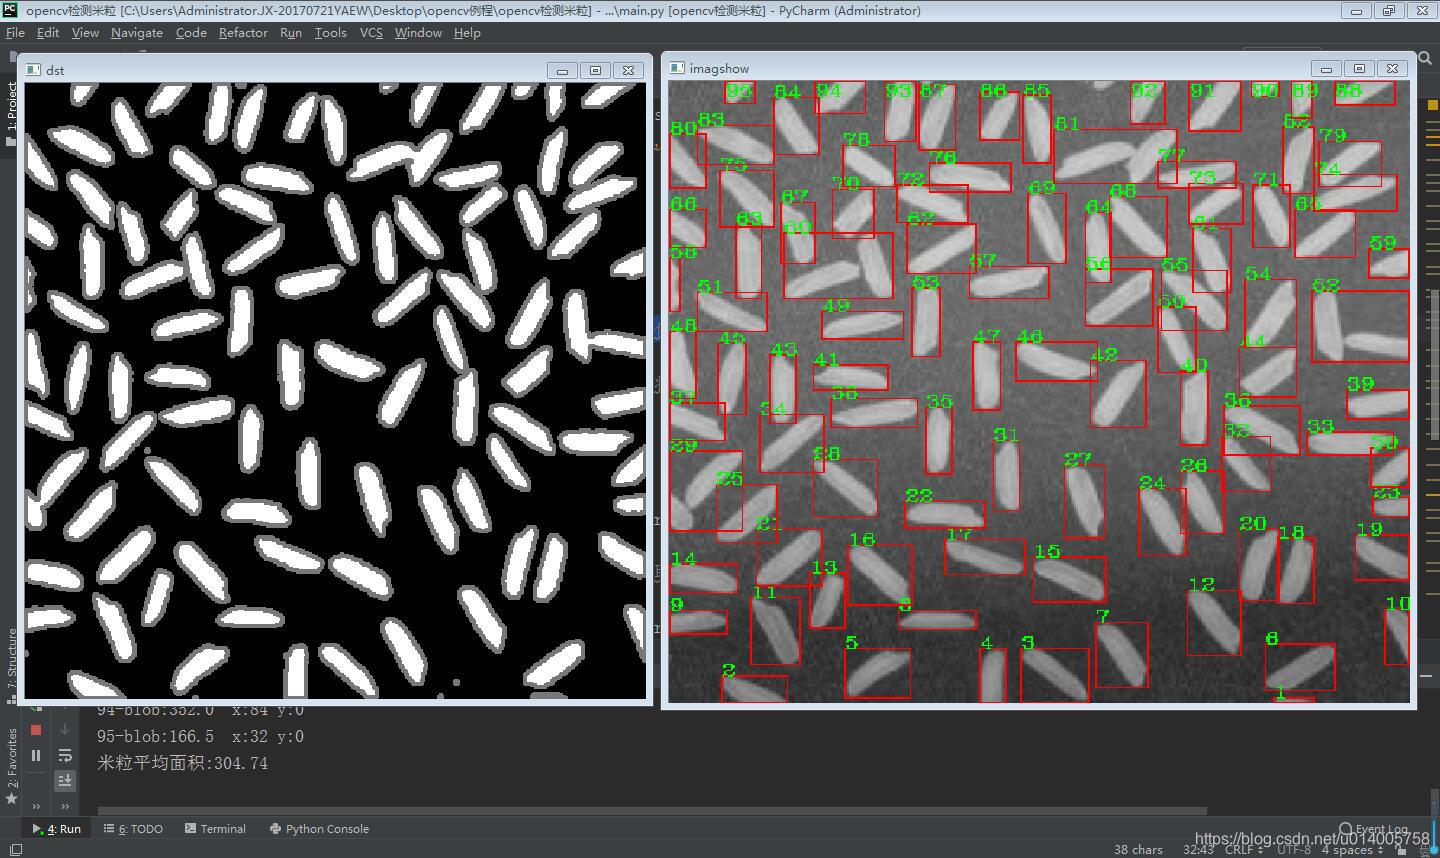Open the VCS menu
The width and height of the screenshot is (1440, 858).
point(371,33)
